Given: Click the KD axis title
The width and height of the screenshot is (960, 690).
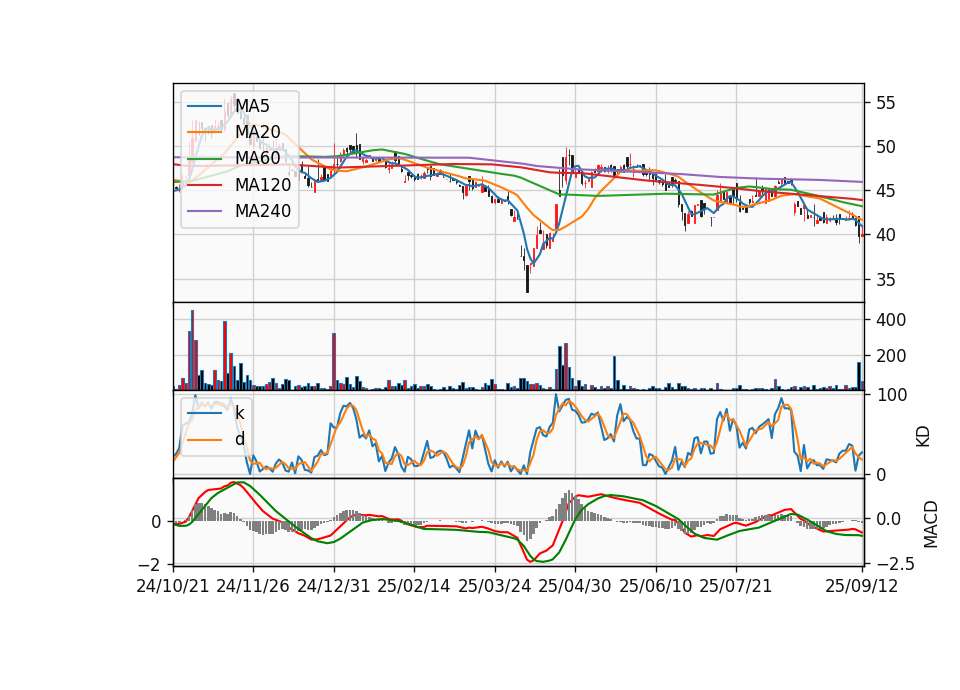Looking at the screenshot, I should point(923,437).
